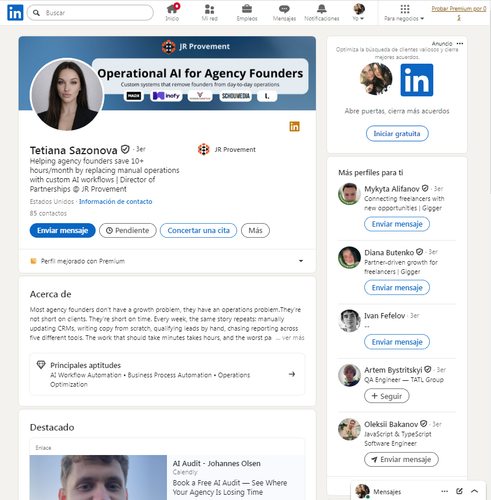Click verification badge beside Artem Bystritskyi

(x=428, y=369)
